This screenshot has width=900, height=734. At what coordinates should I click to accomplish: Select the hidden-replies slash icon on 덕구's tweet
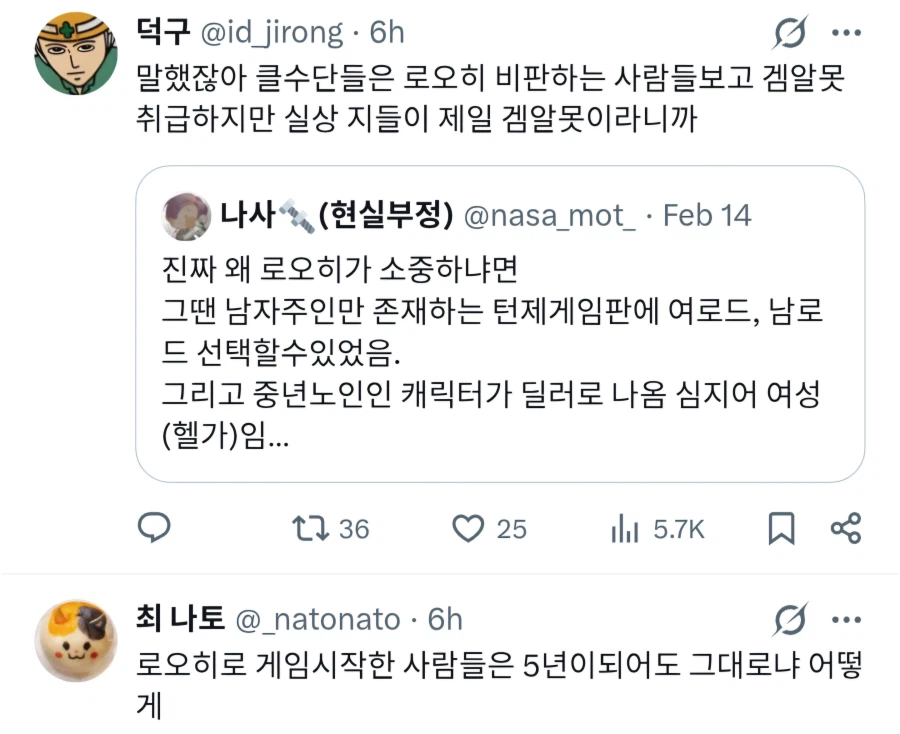[x=789, y=33]
